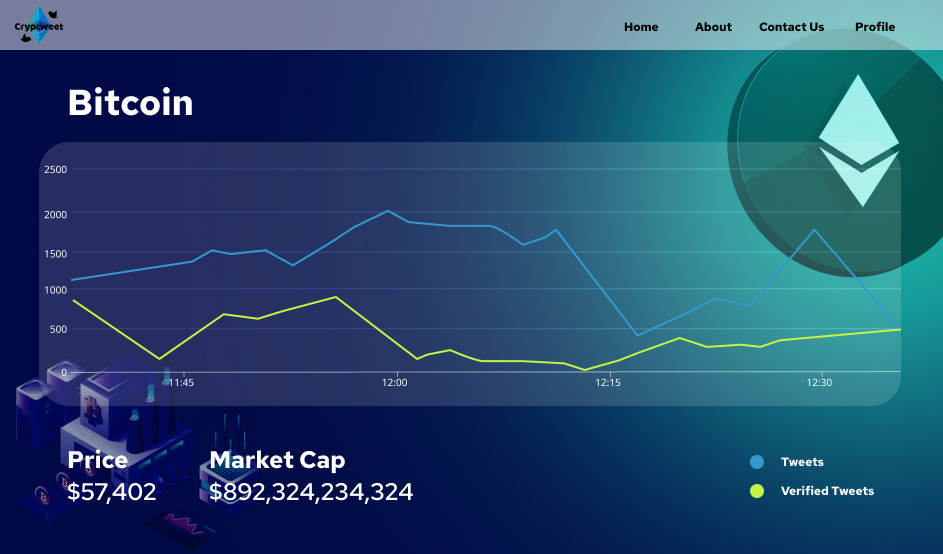Click the Price label

[x=97, y=460]
